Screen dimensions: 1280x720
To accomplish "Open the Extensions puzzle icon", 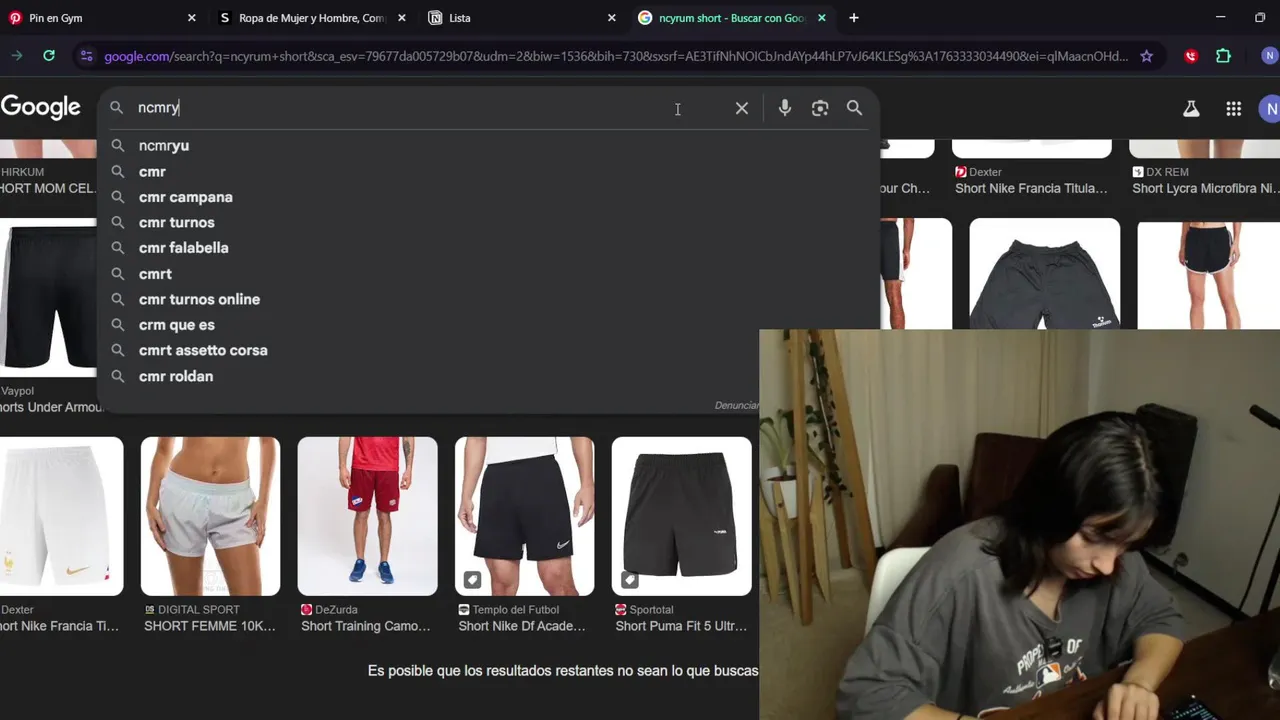I will pyautogui.click(x=1223, y=56).
